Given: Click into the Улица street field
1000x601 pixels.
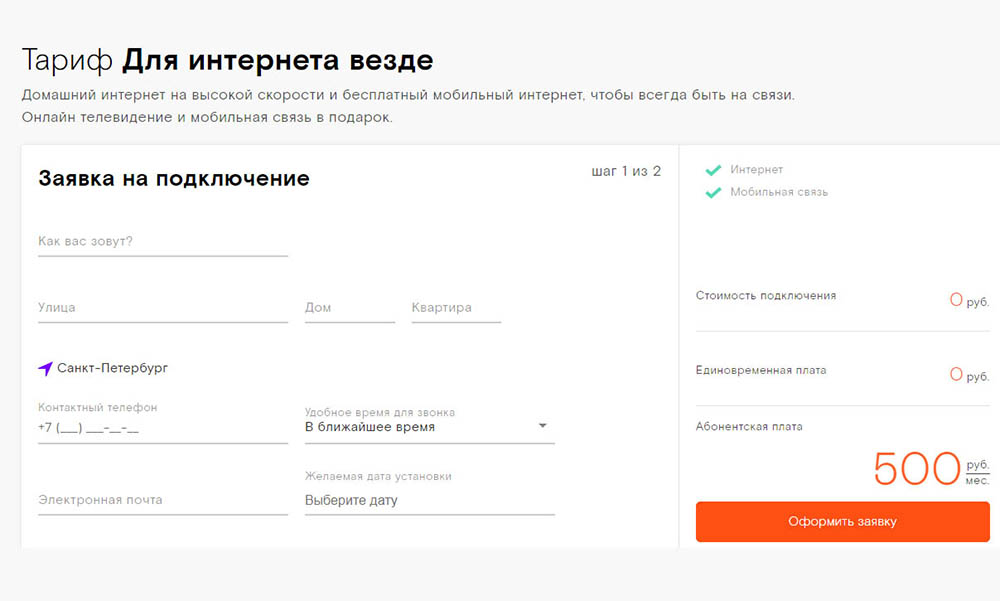Looking at the screenshot, I should [162, 308].
